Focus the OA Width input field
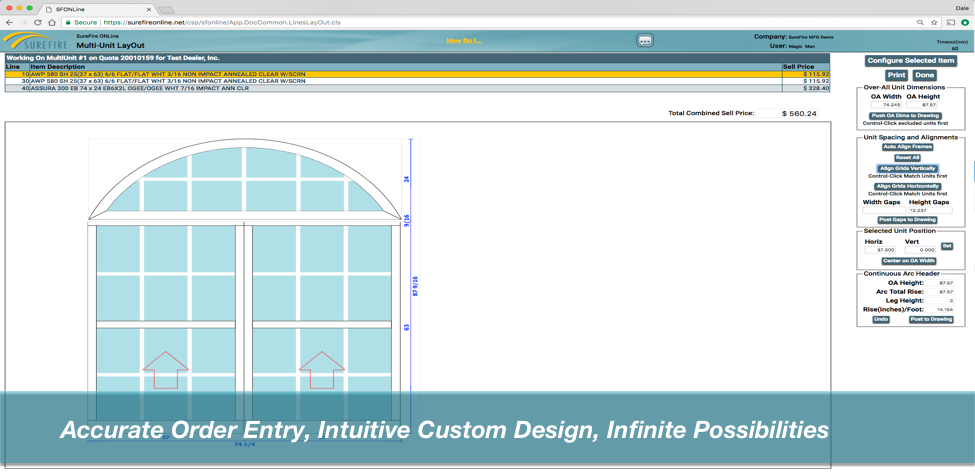975x475 pixels. [x=887, y=104]
